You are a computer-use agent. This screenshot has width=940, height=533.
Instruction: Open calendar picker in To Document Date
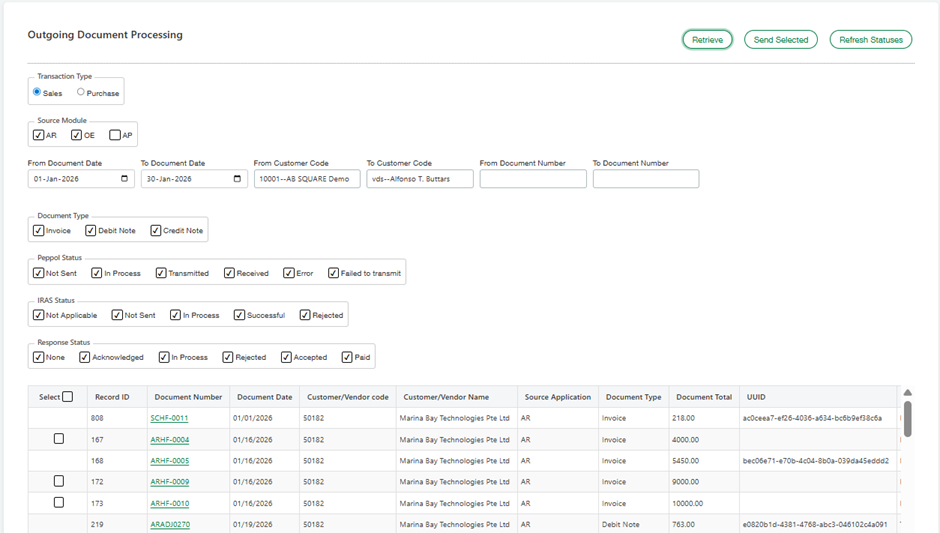237,179
